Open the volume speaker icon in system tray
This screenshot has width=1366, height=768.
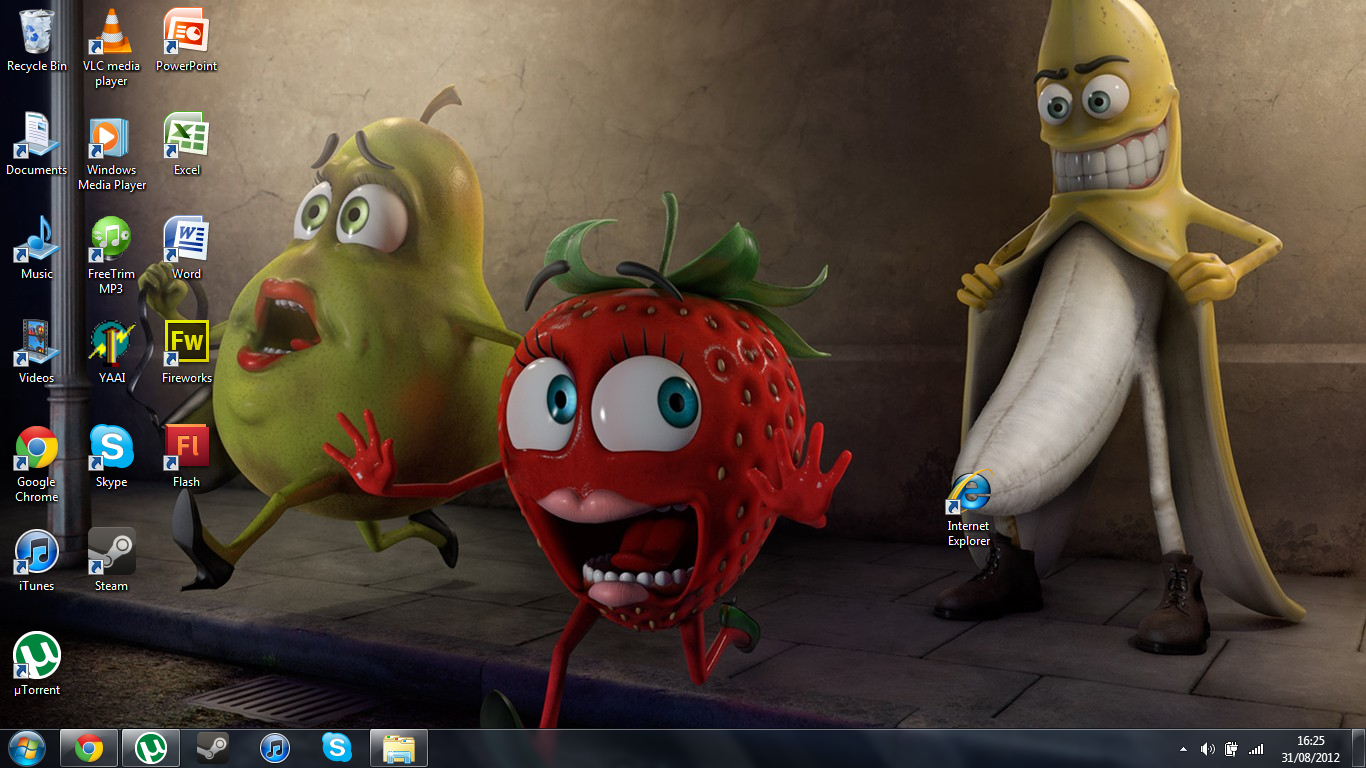pyautogui.click(x=1207, y=749)
